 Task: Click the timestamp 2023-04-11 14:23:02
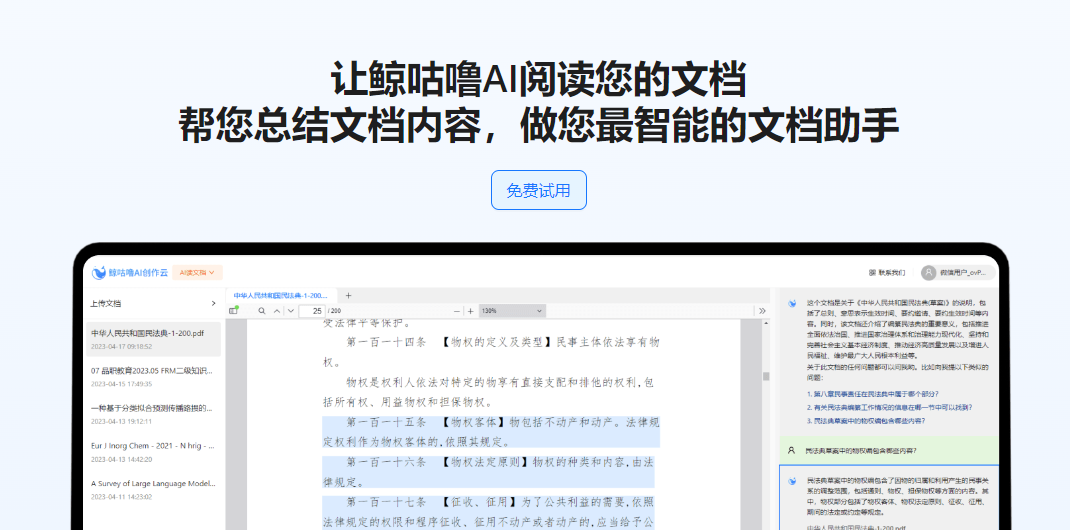click(x=121, y=497)
